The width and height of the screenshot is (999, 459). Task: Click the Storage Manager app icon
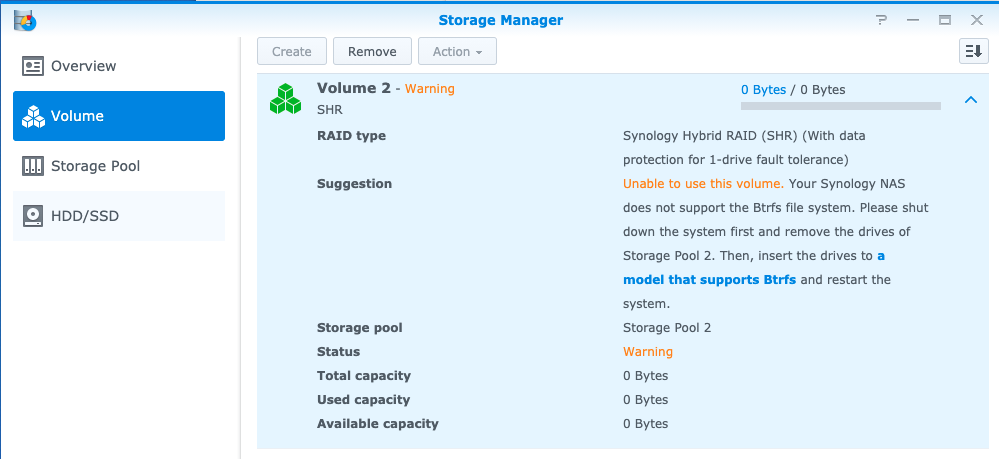pyautogui.click(x=25, y=20)
